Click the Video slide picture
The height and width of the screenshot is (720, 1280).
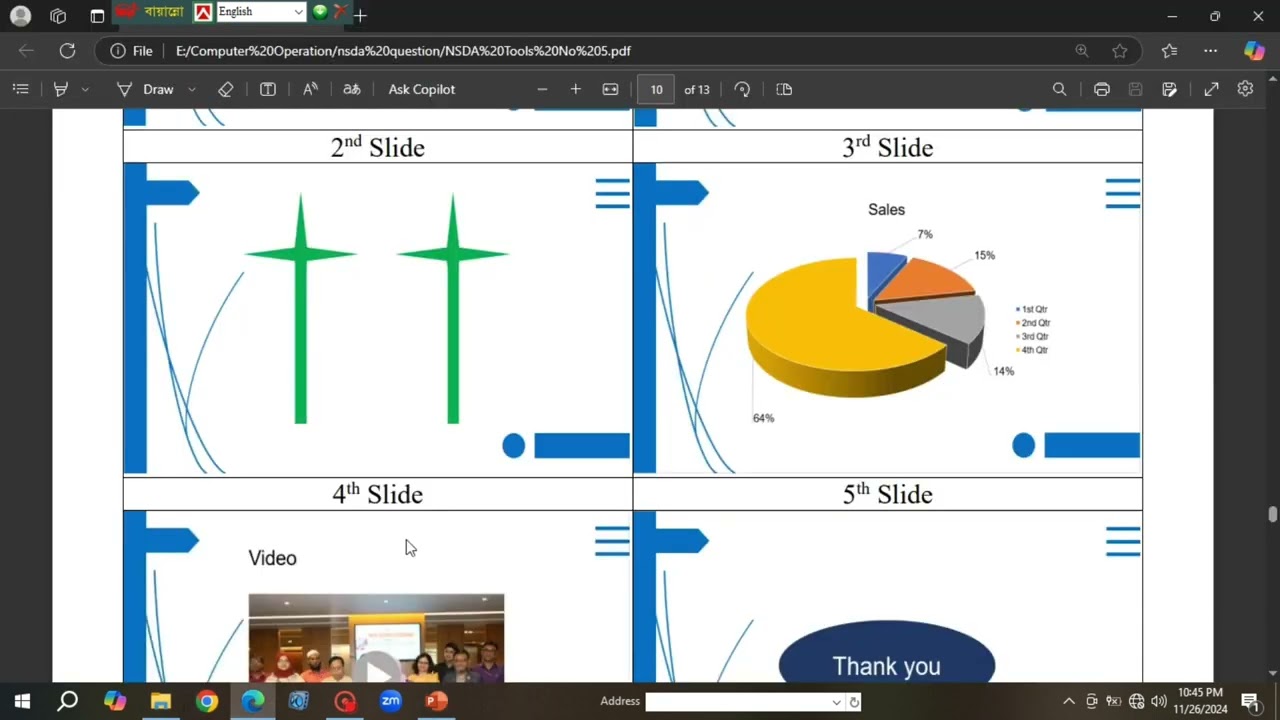pos(376,638)
